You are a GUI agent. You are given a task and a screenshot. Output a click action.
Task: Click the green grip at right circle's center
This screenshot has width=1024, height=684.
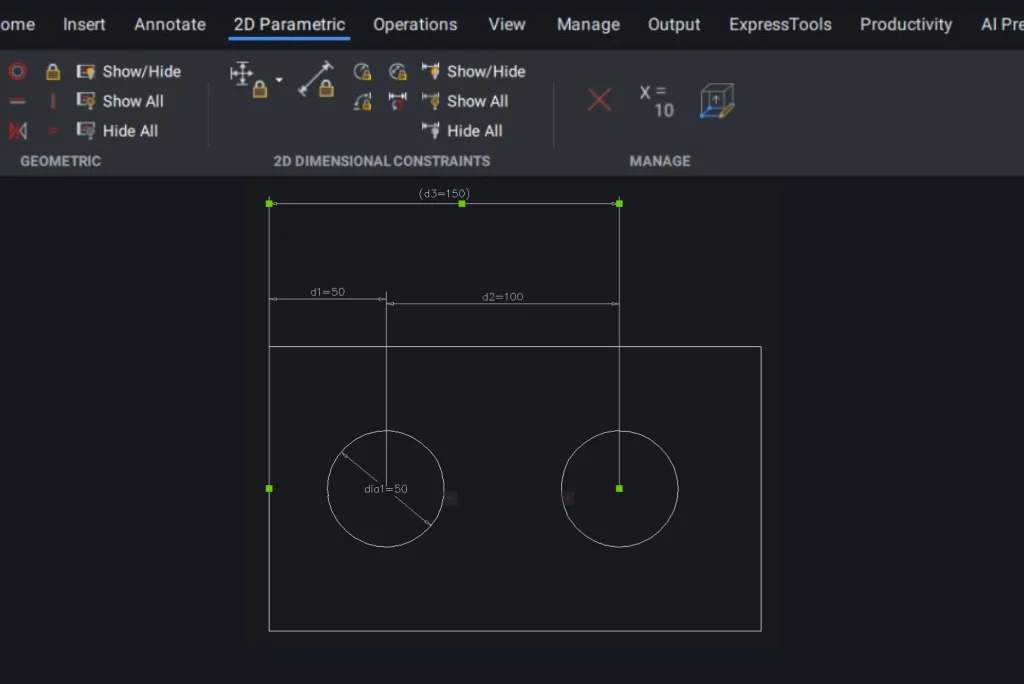point(619,489)
